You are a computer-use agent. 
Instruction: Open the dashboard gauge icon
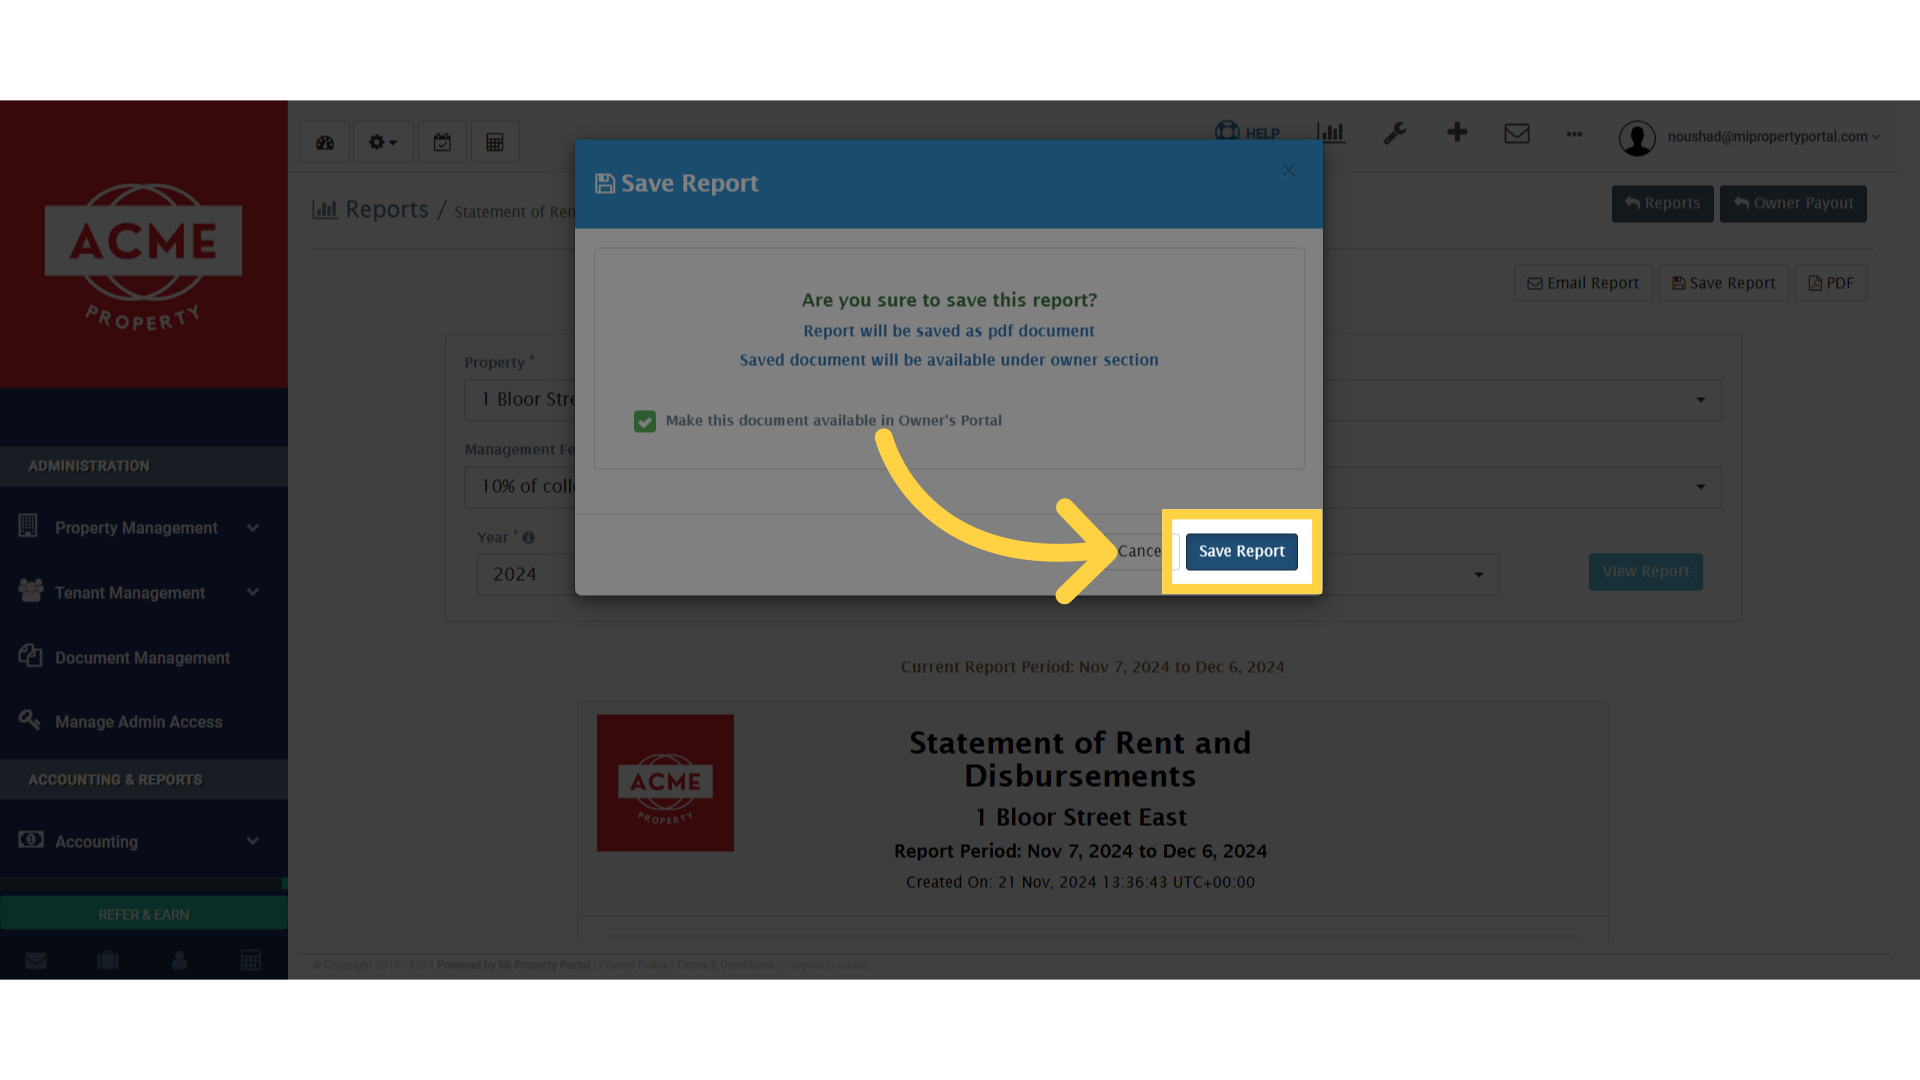(325, 142)
